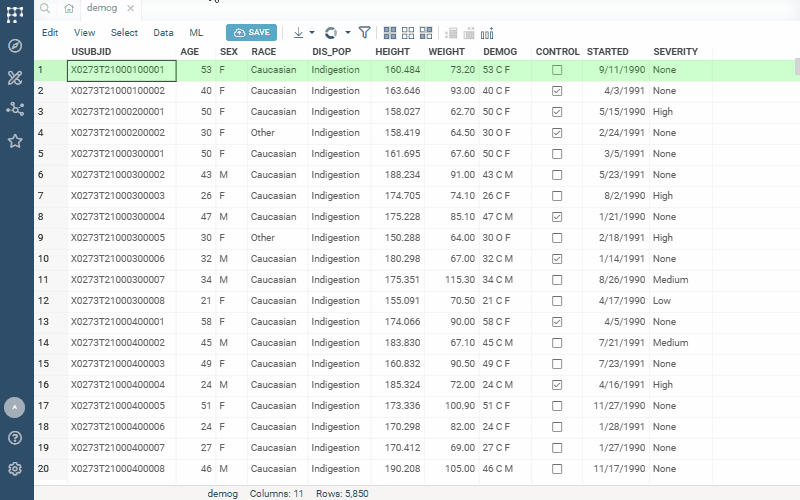Open the Data menu
This screenshot has height=500, width=800.
tap(163, 33)
